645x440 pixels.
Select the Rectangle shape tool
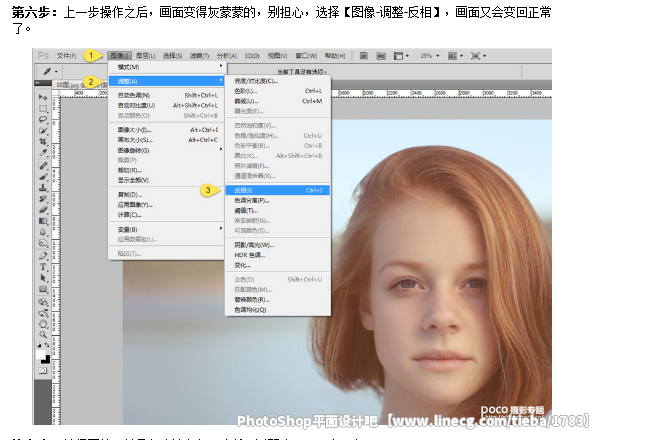(x=43, y=289)
